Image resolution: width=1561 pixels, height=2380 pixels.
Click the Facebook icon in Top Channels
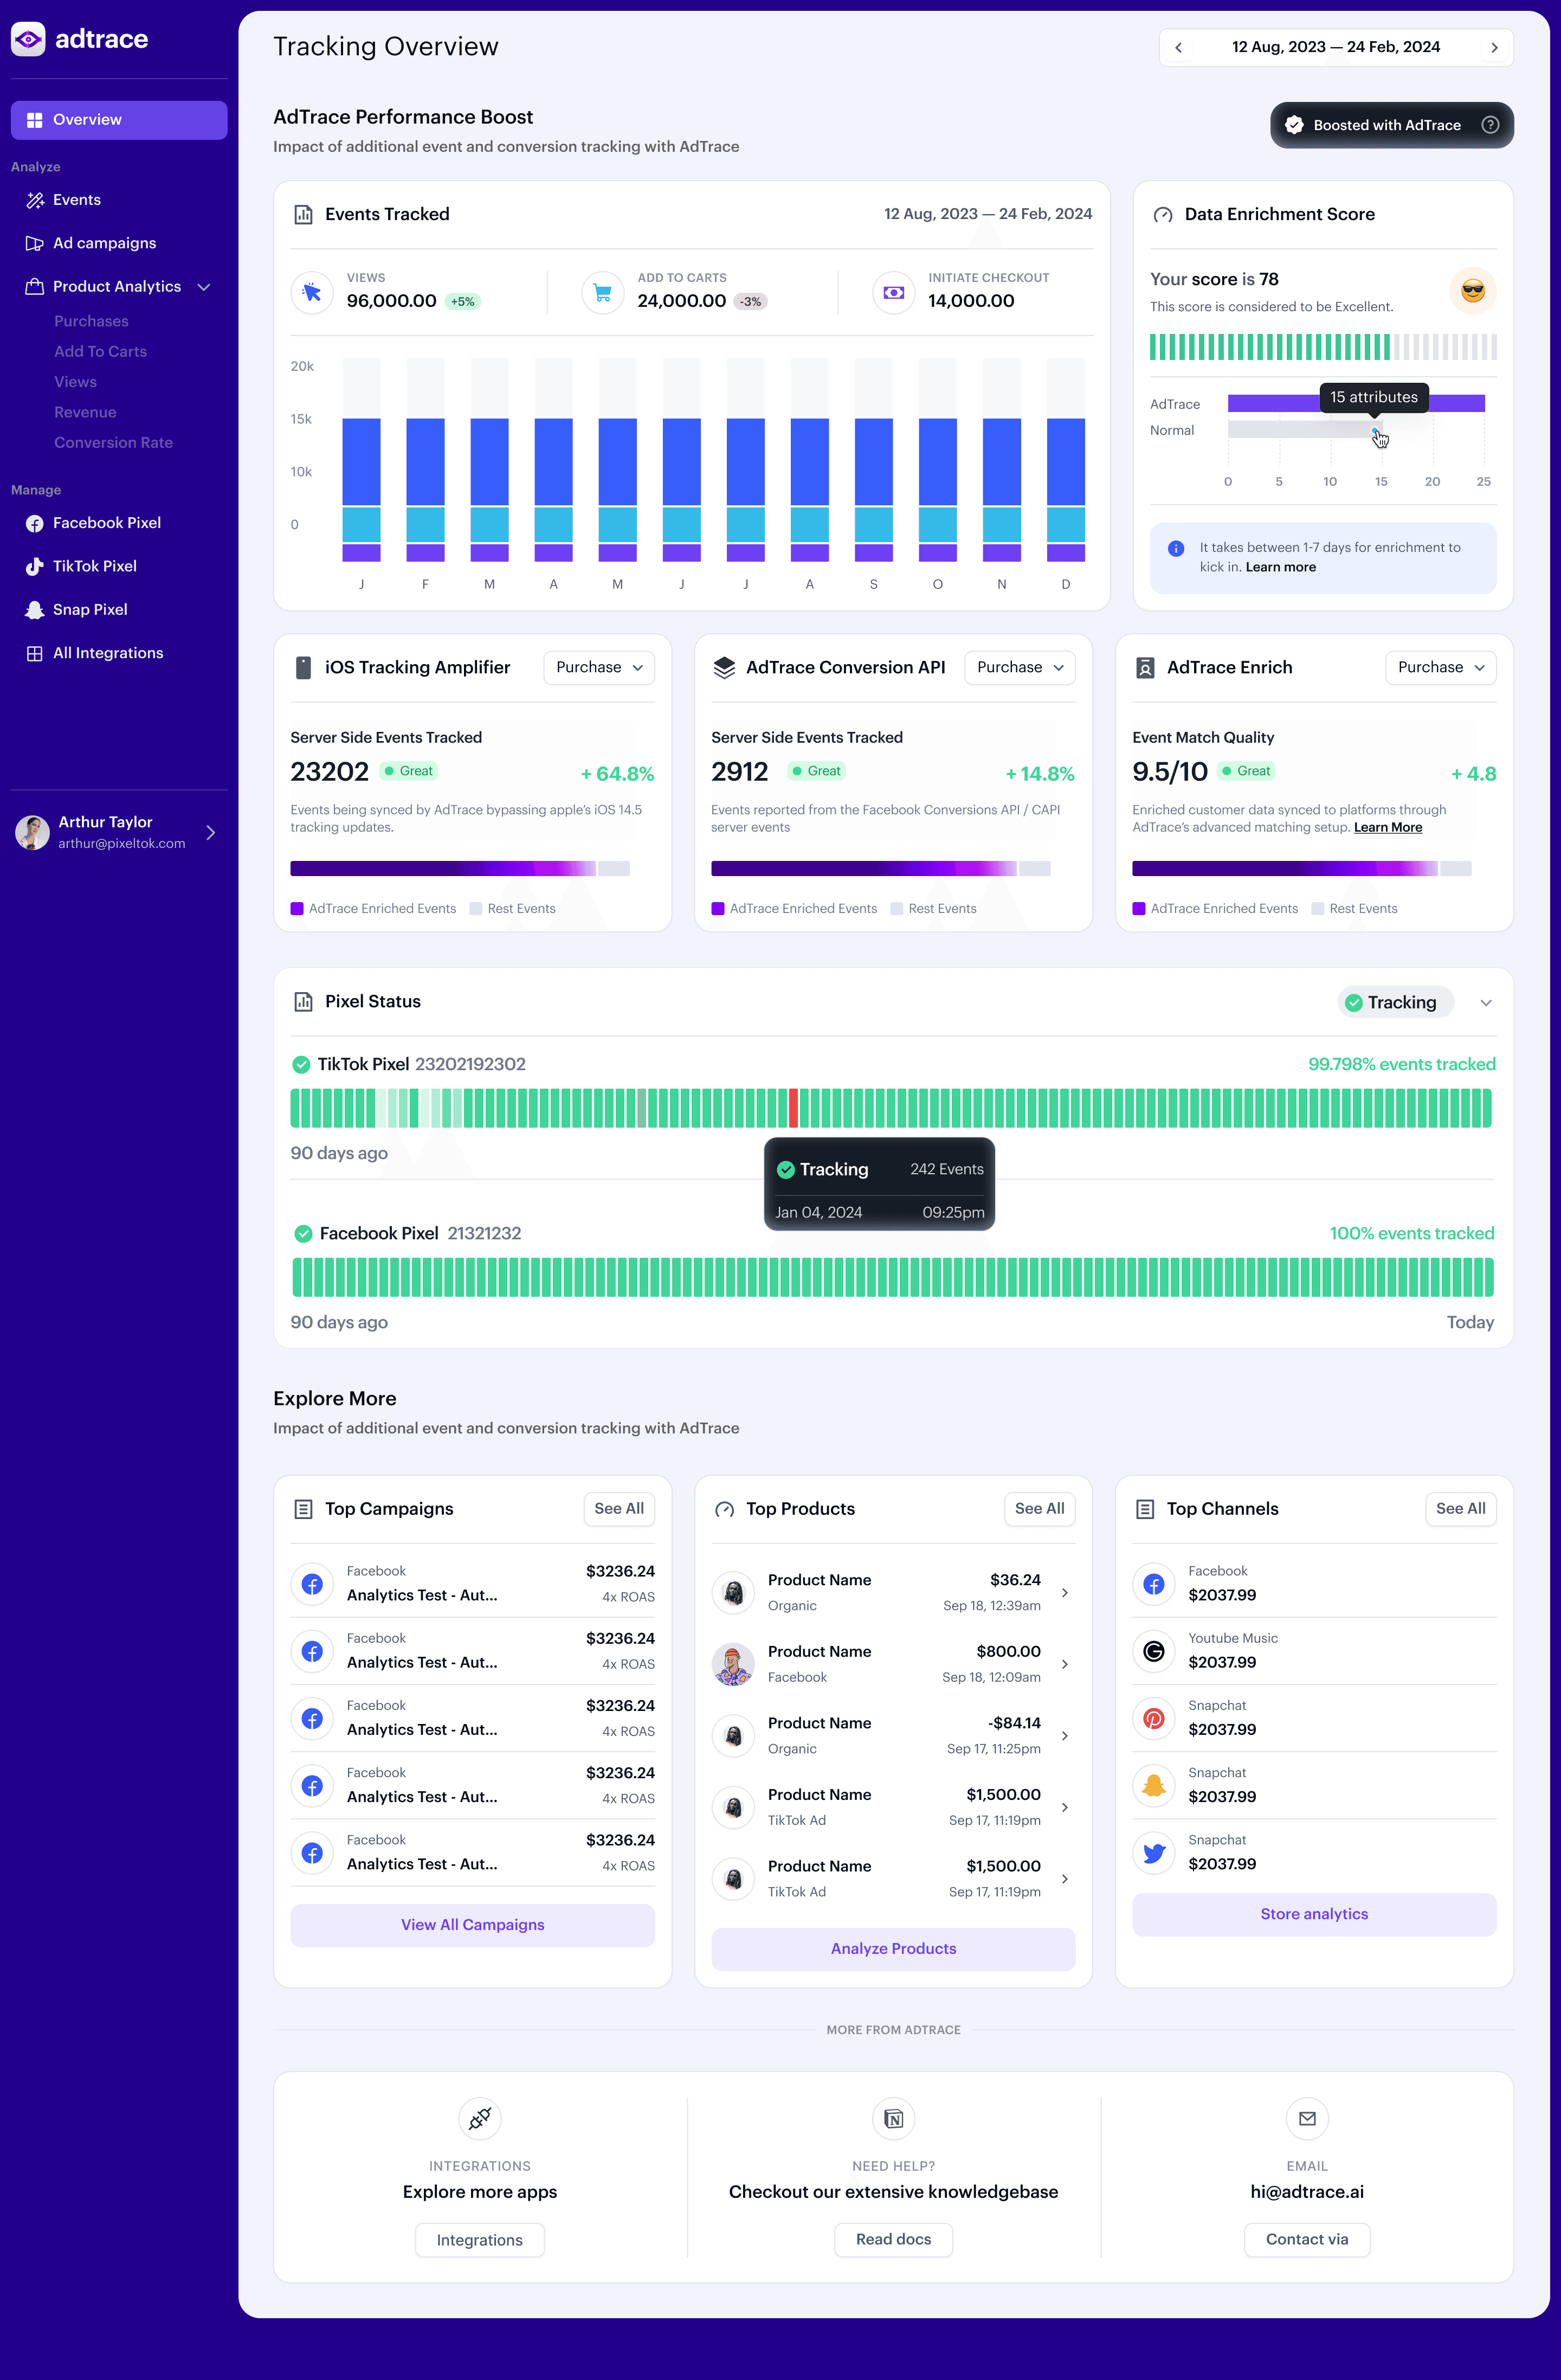pyautogui.click(x=1153, y=1583)
